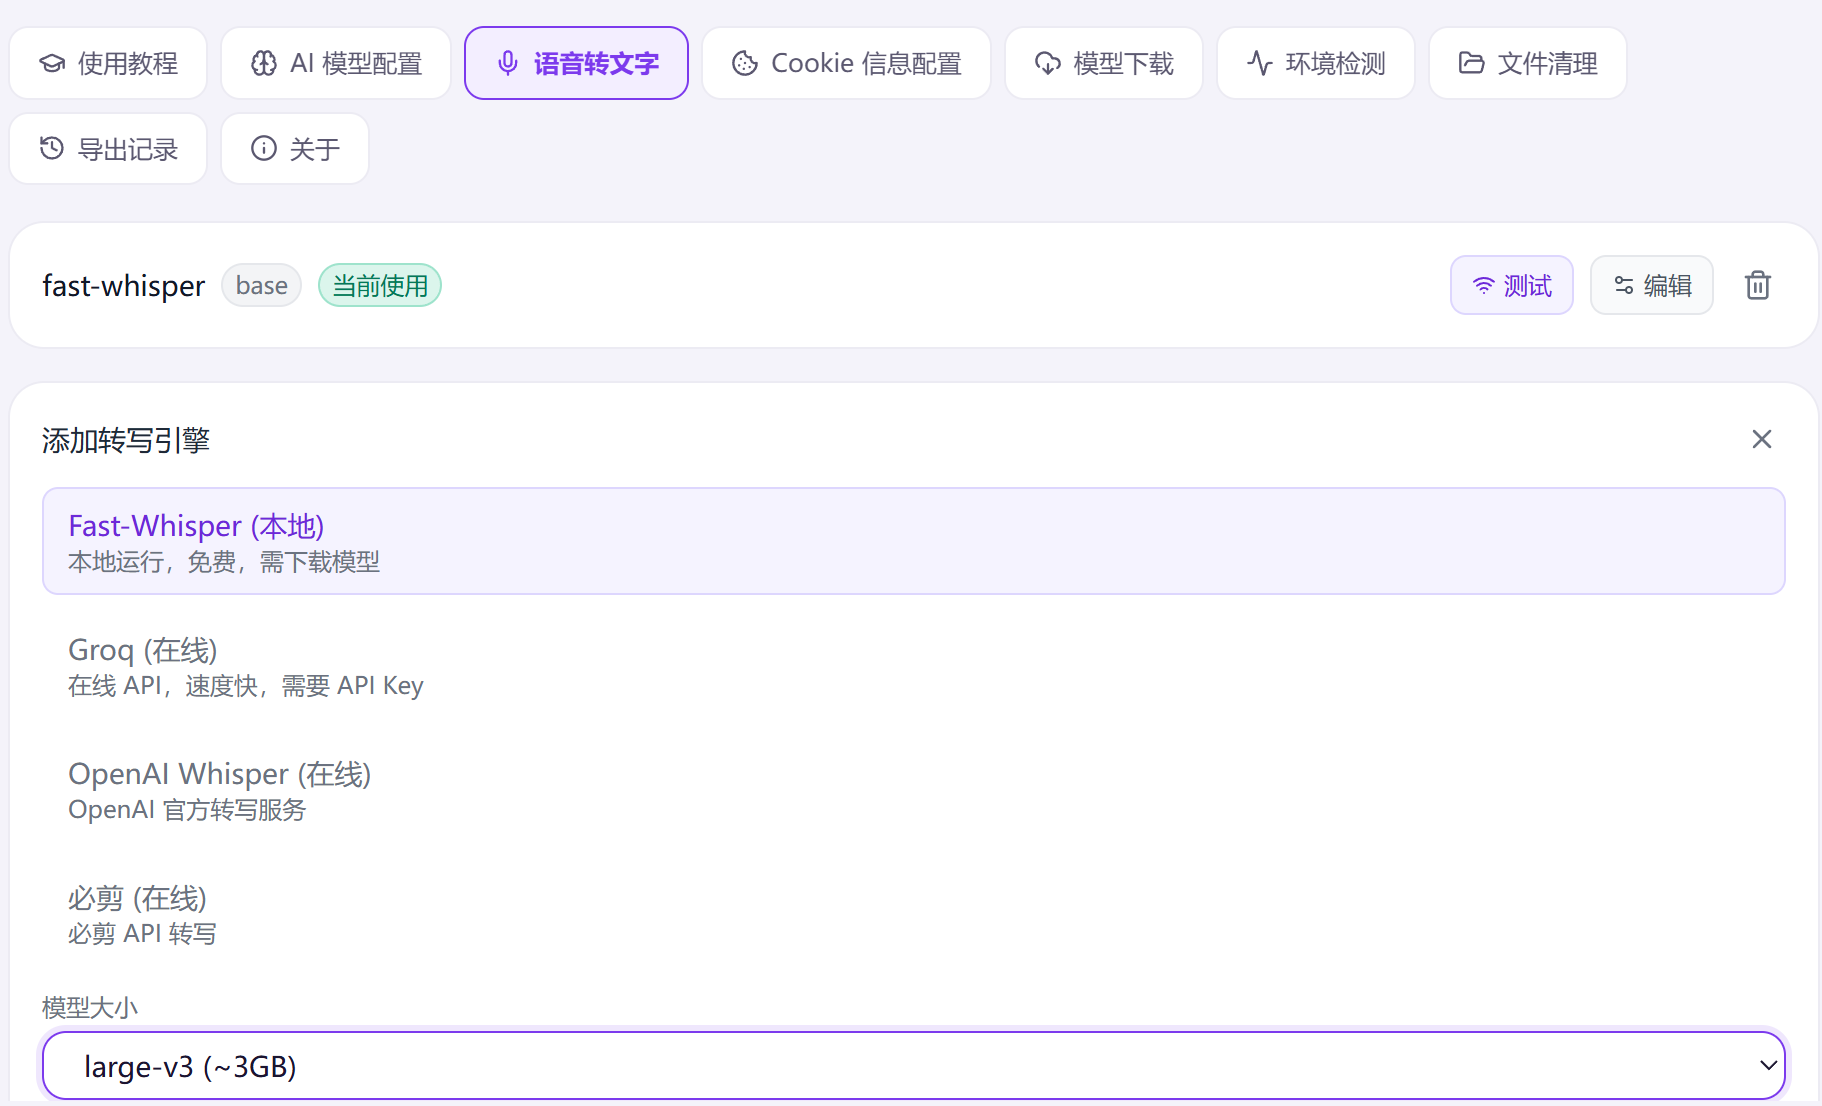Switch to AI 模型配置 tab

(x=336, y=63)
